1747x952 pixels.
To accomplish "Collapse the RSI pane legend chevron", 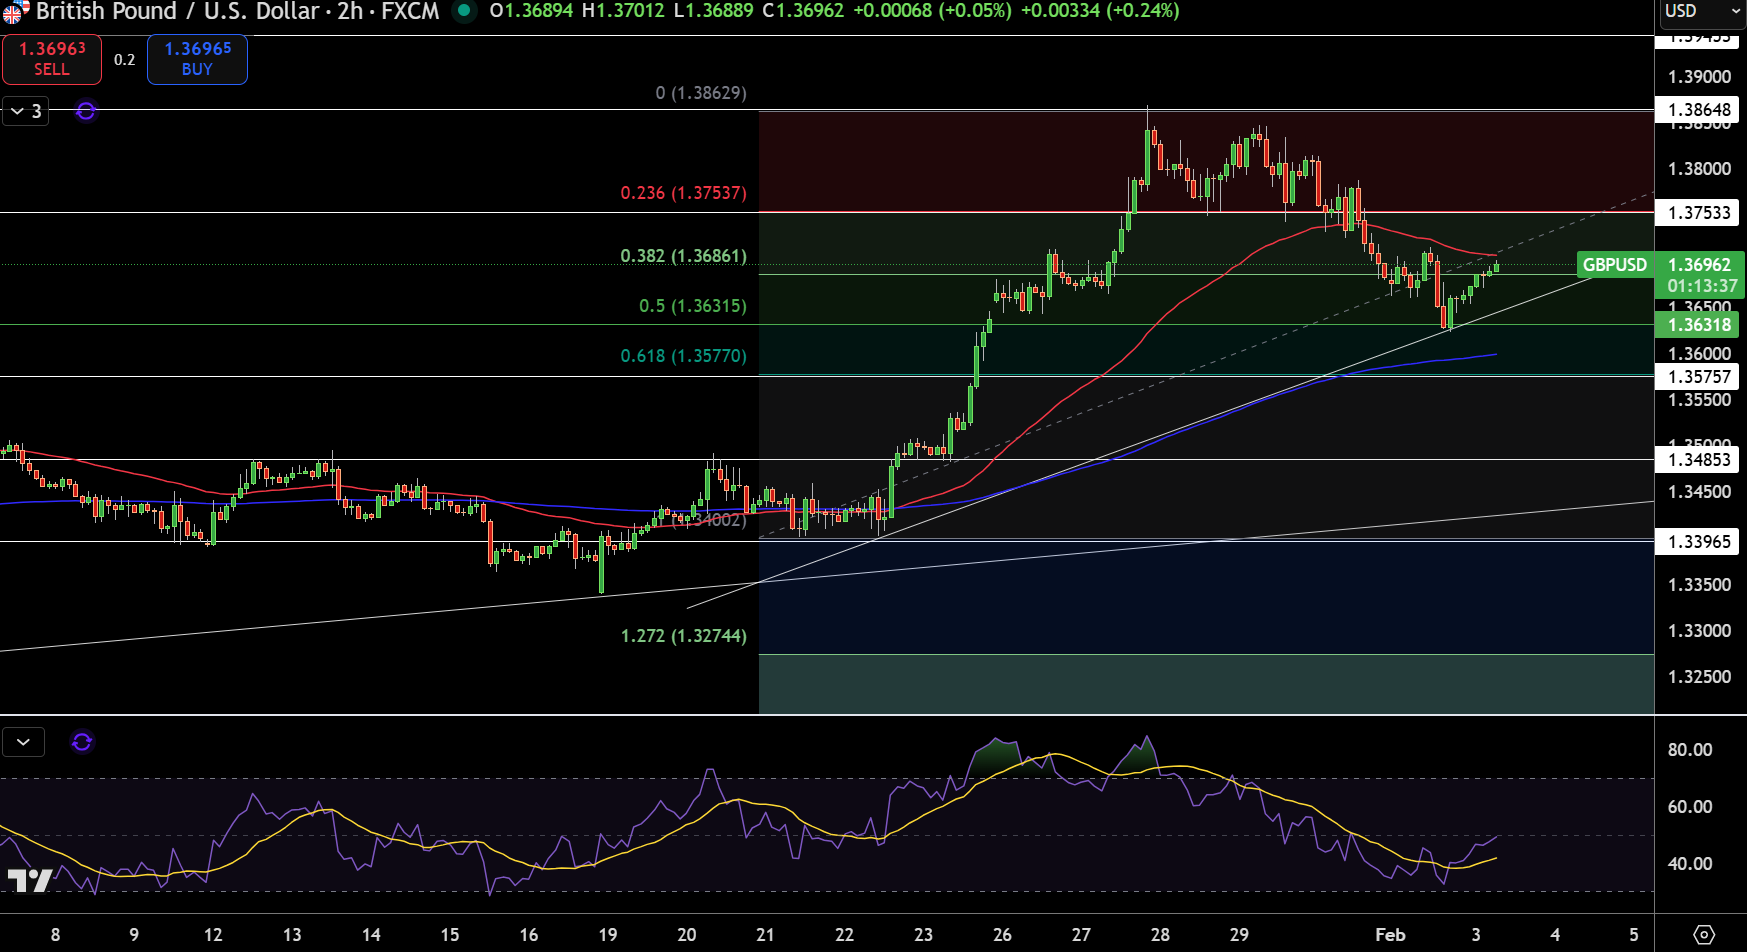I will click(x=23, y=742).
